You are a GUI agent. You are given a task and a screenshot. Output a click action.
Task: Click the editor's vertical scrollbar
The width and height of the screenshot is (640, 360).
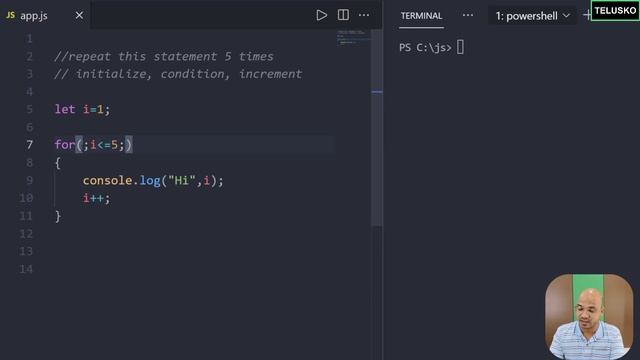point(377,127)
